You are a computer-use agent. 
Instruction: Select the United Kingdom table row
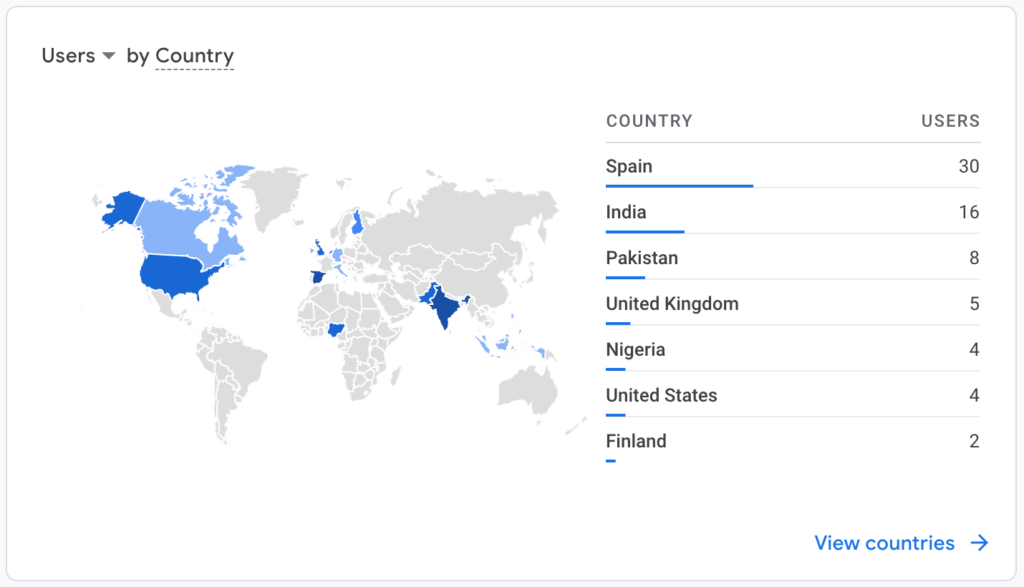(793, 303)
